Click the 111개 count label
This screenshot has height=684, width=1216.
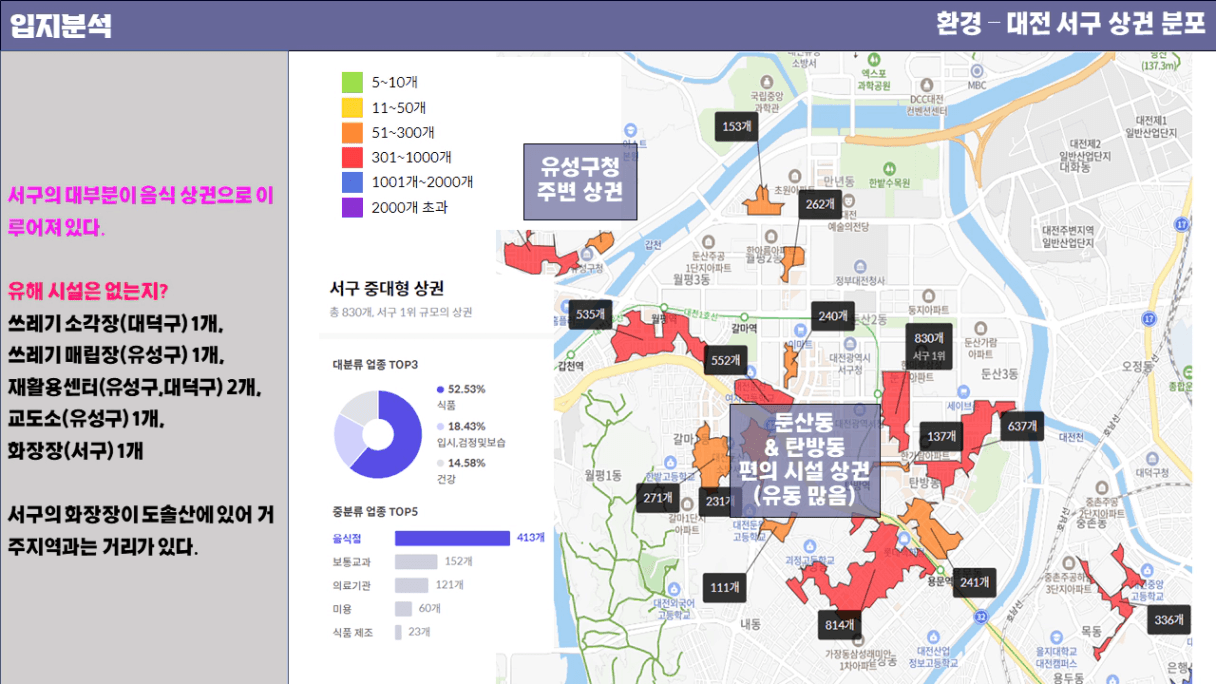pyautogui.click(x=723, y=587)
